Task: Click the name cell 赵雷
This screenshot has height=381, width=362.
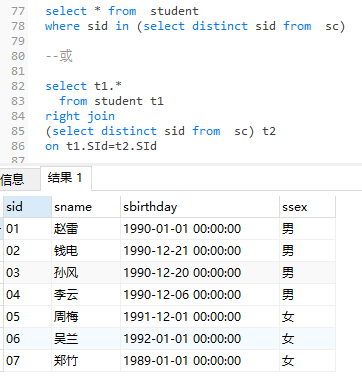Action: tap(86, 229)
